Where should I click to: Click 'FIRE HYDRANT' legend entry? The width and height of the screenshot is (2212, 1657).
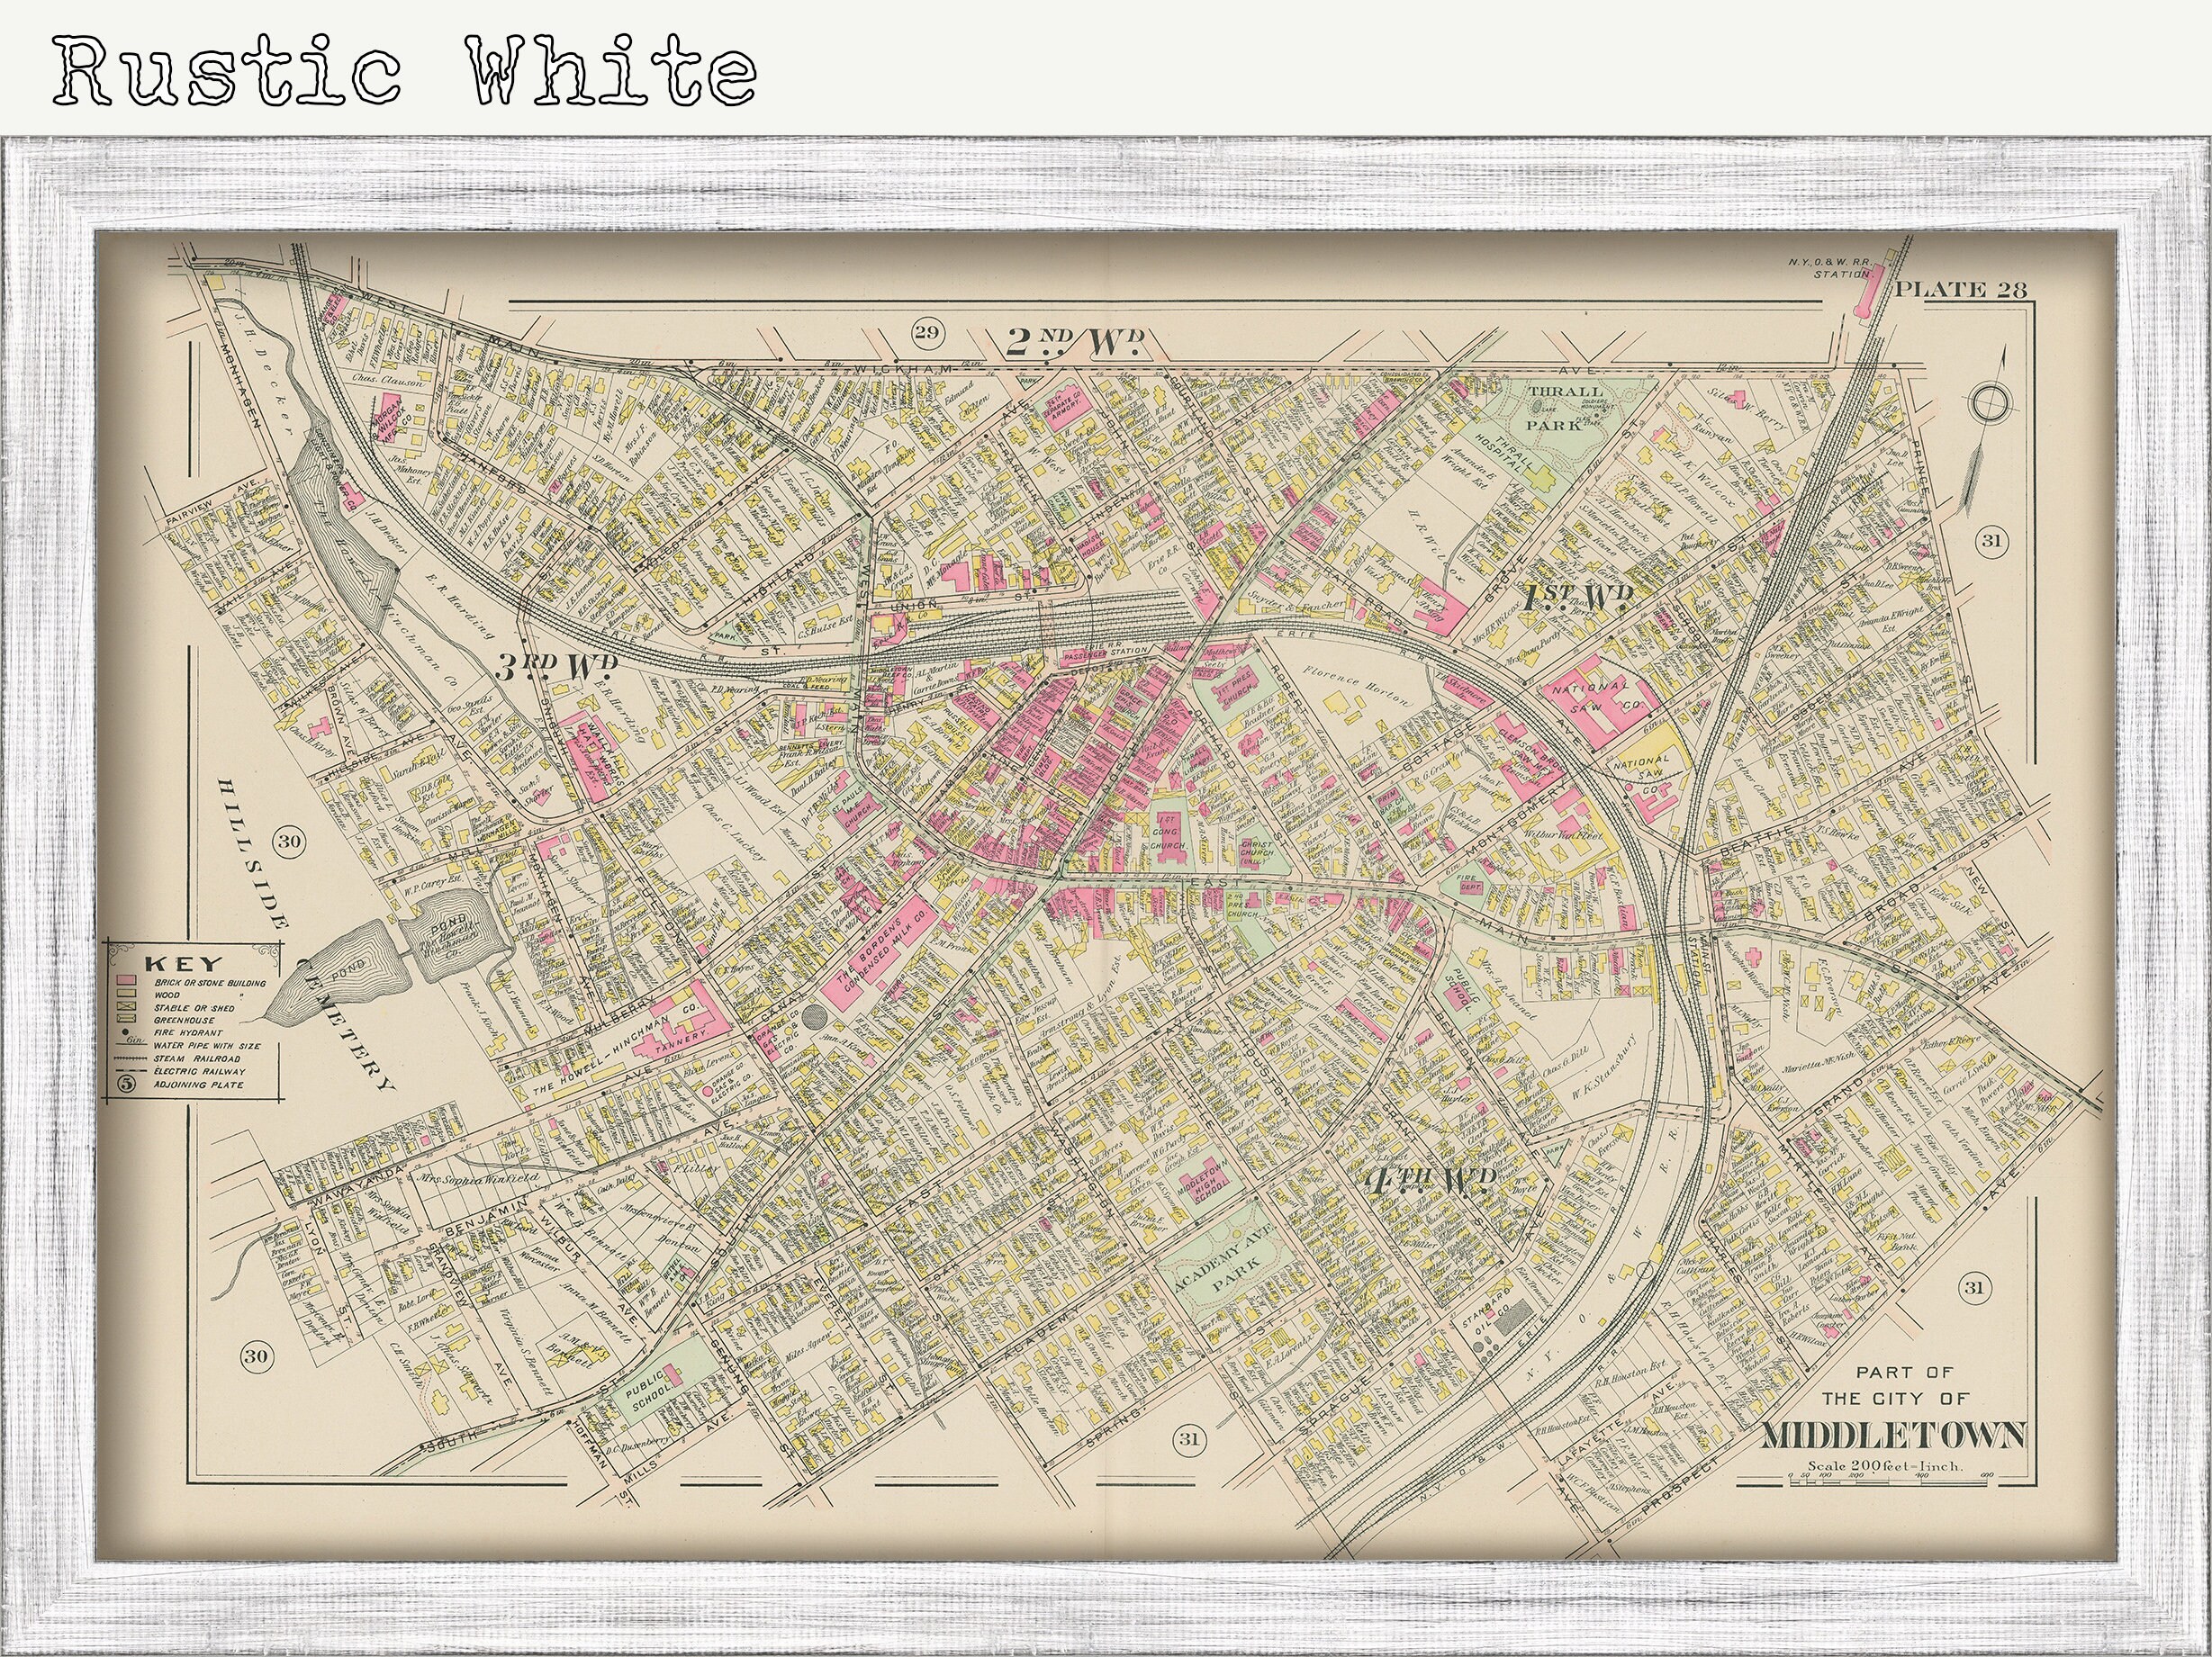coord(187,1033)
